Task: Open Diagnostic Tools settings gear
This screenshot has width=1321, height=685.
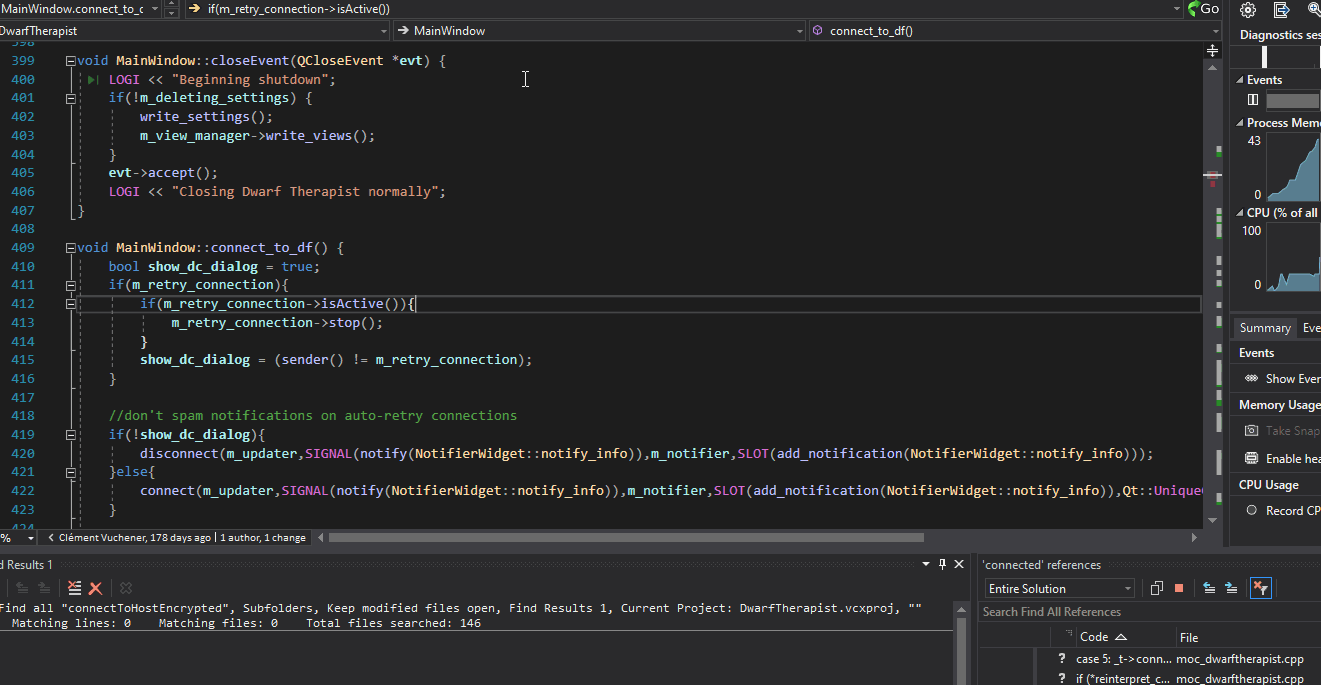Action: 1248,10
